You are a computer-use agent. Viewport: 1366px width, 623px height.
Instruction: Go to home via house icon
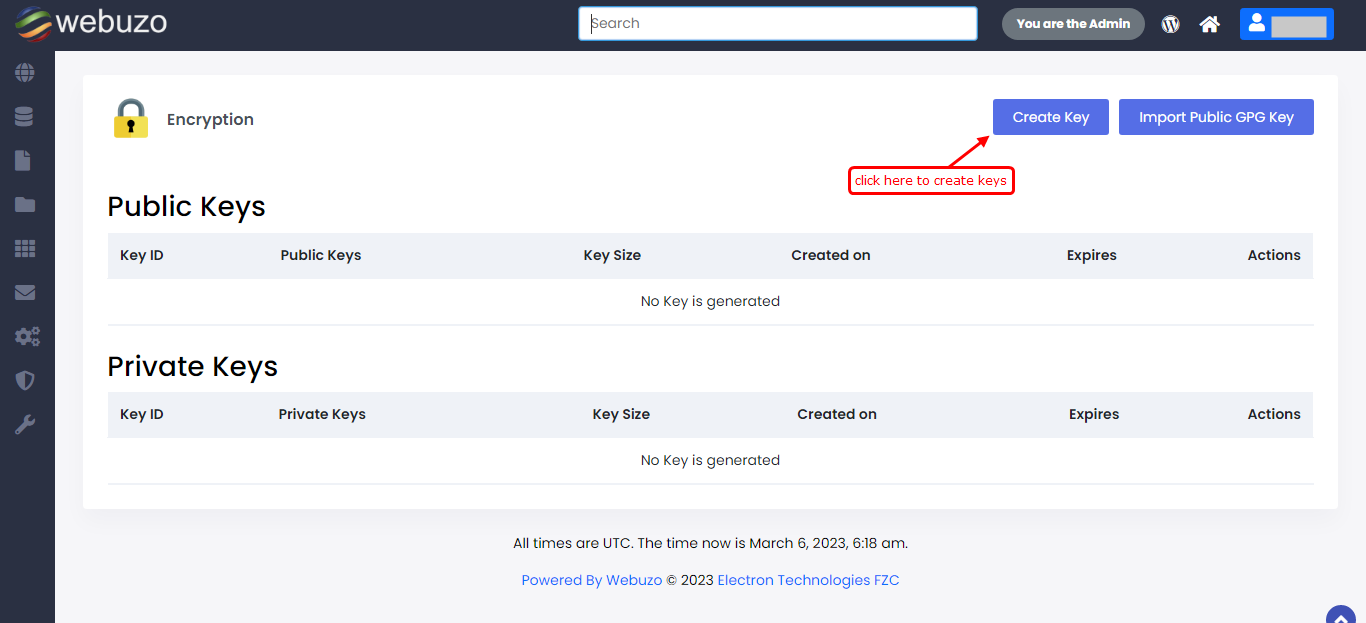(x=1210, y=24)
